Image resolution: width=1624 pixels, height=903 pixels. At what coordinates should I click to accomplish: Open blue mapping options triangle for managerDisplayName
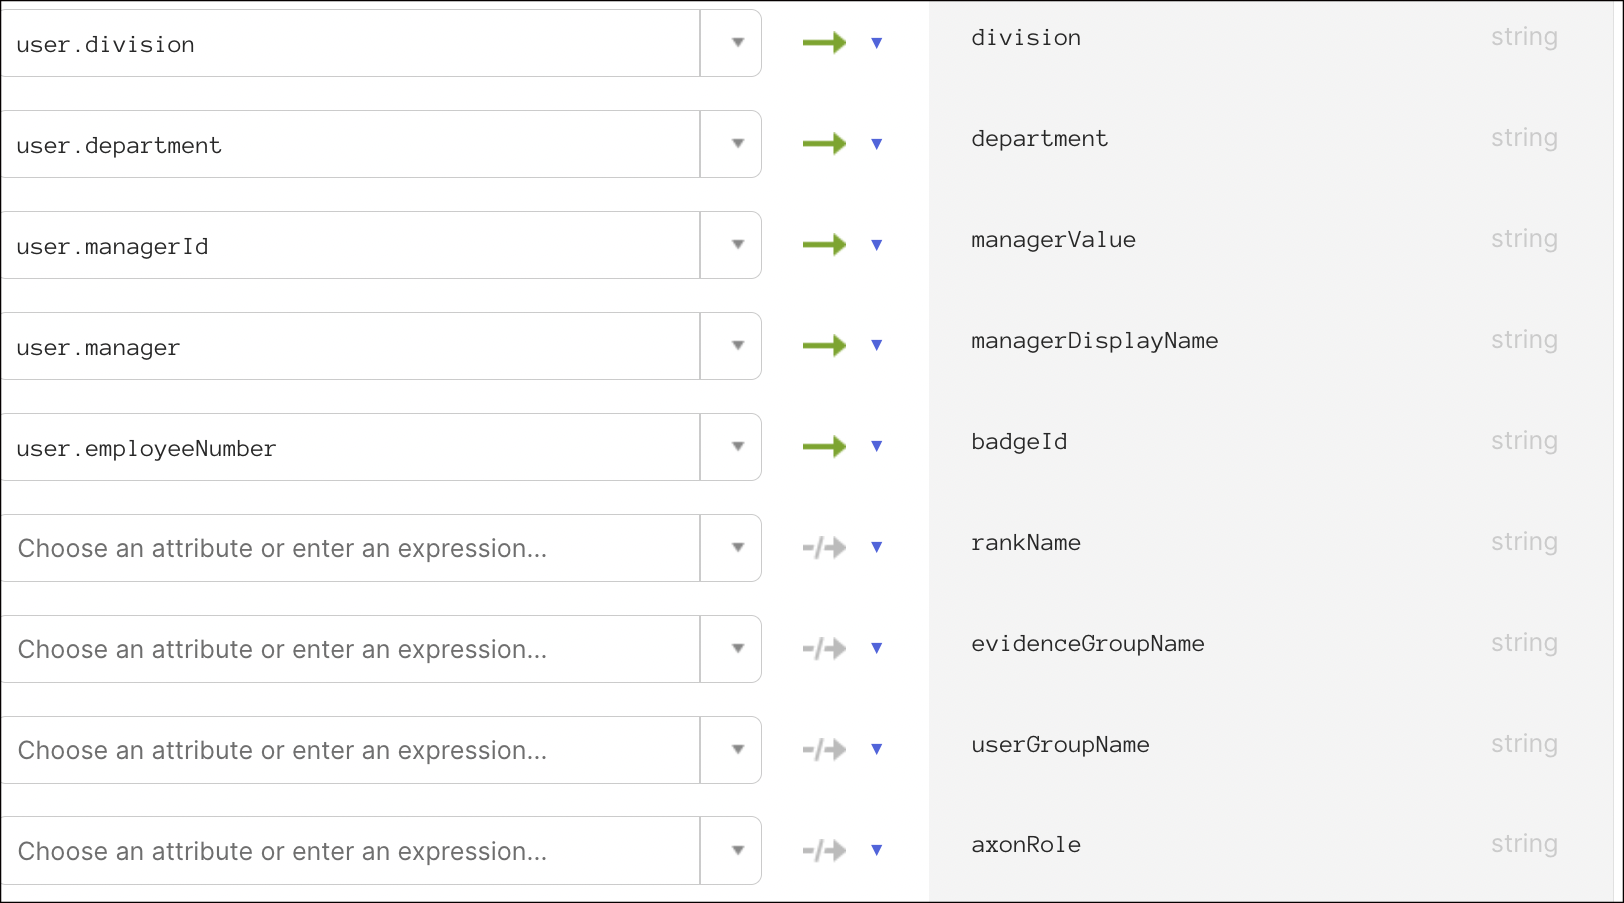[x=877, y=346]
